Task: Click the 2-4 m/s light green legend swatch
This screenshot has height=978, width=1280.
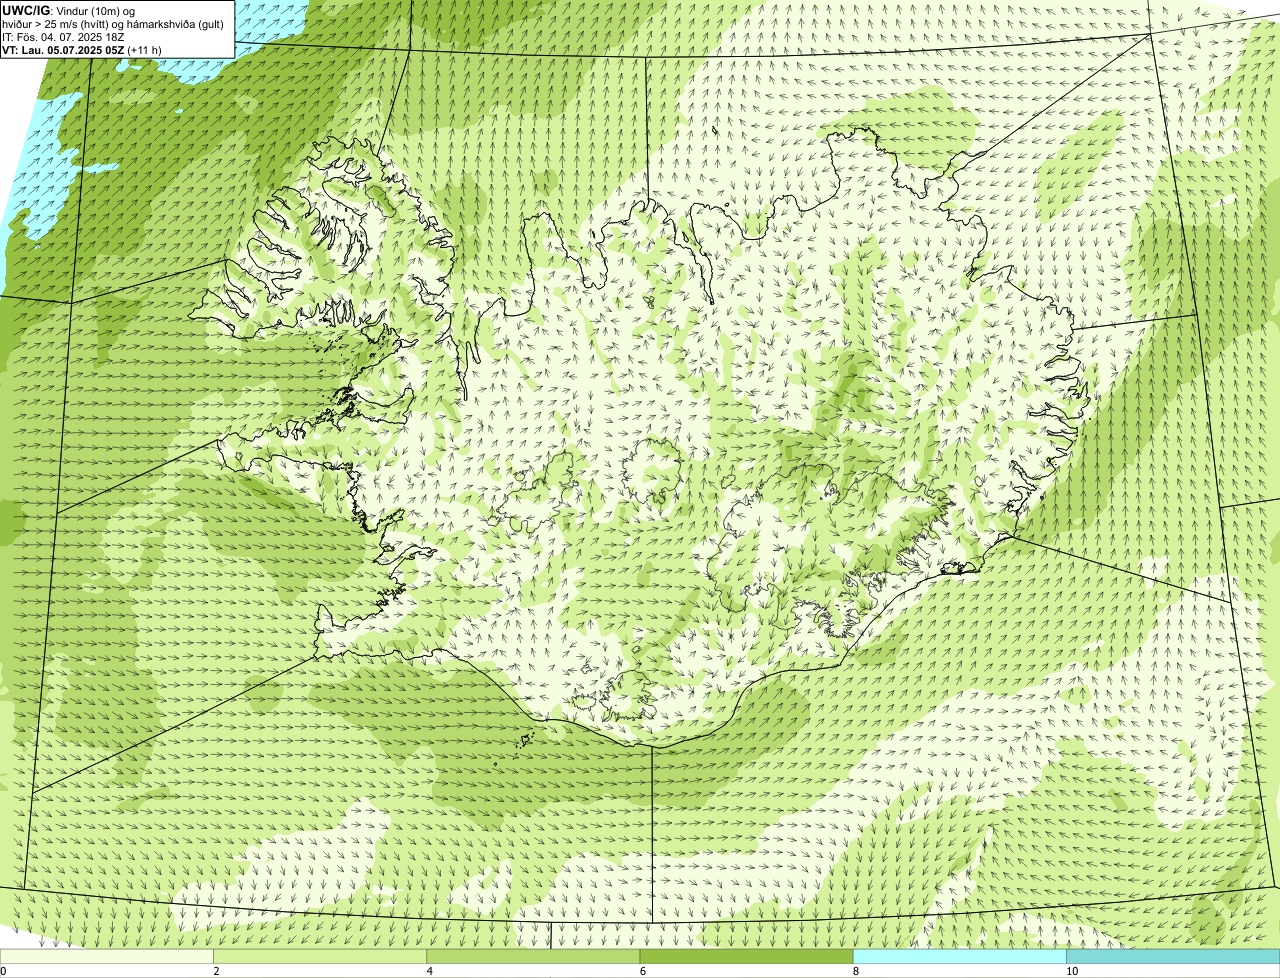Action: [320, 956]
